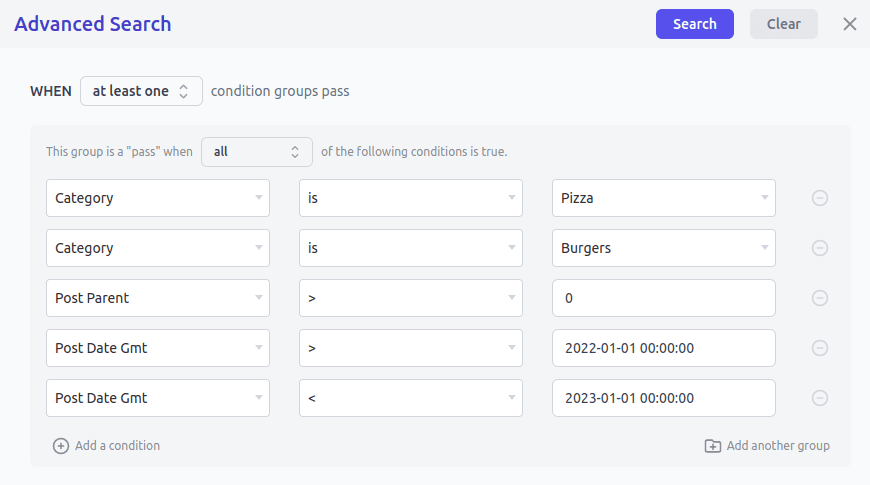The height and width of the screenshot is (485, 870).
Task: Expand the Burgers value dropdown
Action: pyautogui.click(x=663, y=248)
